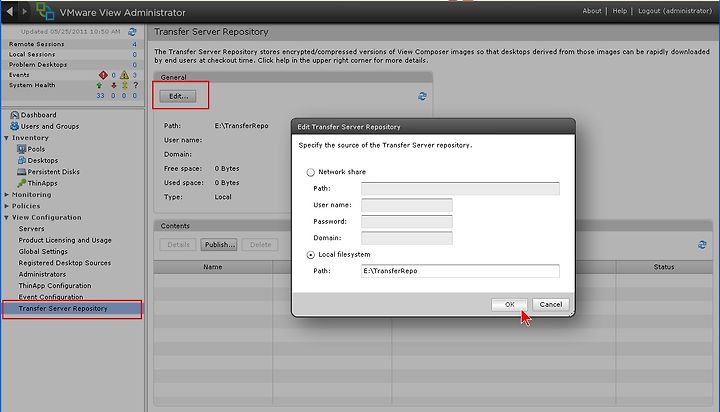This screenshot has width=720, height=412.
Task: Refresh the Contents panel
Action: 702,245
